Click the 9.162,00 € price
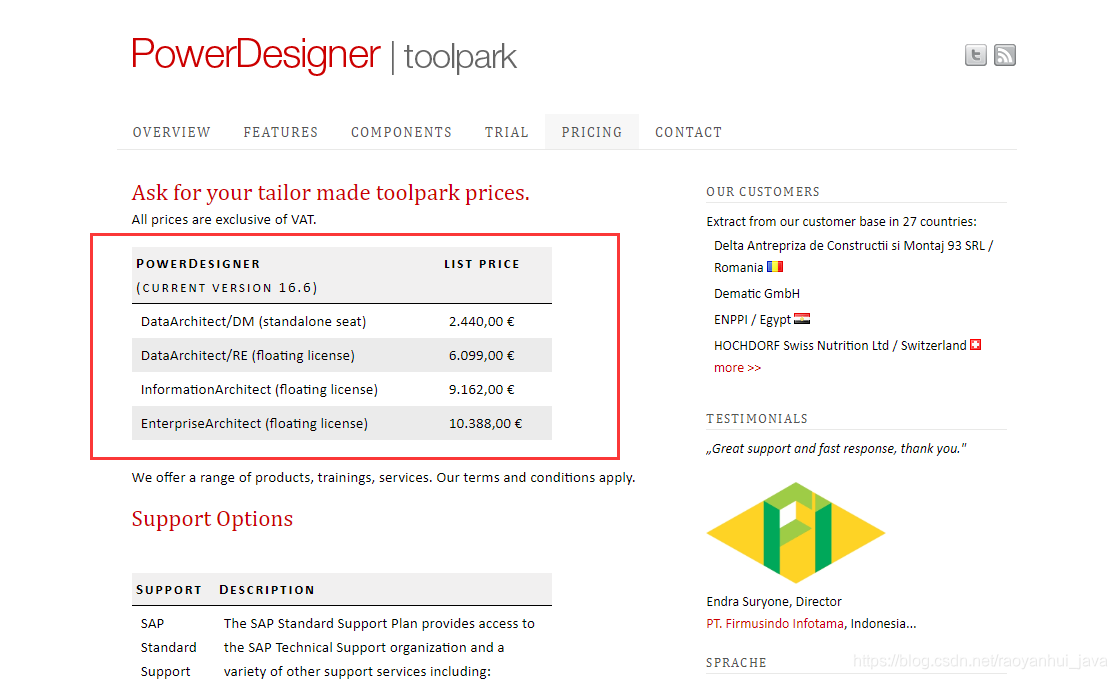1117x679 pixels. 482,390
